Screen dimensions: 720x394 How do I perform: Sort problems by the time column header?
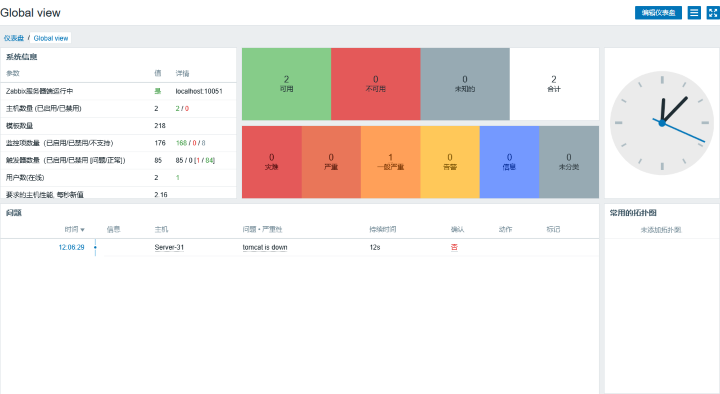pyautogui.click(x=74, y=229)
